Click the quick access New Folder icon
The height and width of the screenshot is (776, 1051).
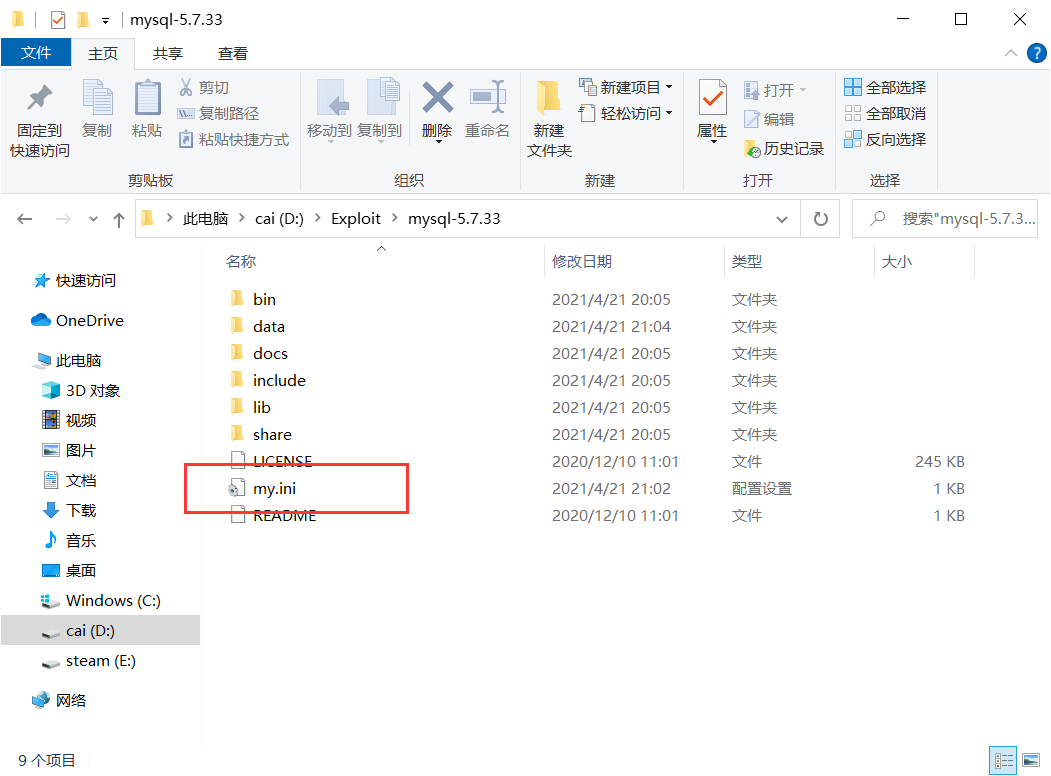[84, 20]
